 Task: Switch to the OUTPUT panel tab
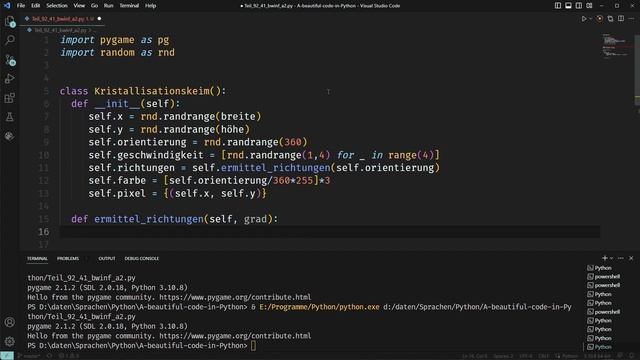(107, 258)
